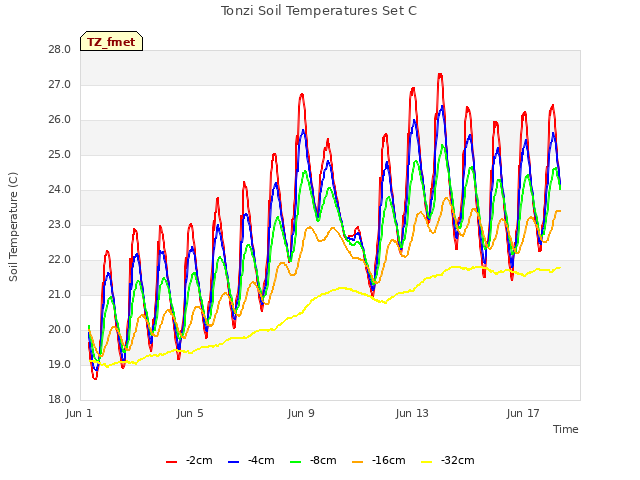Screen dimensions: 640x480
Task: Click the Jun 17 x-axis tick label
Action: [523, 413]
